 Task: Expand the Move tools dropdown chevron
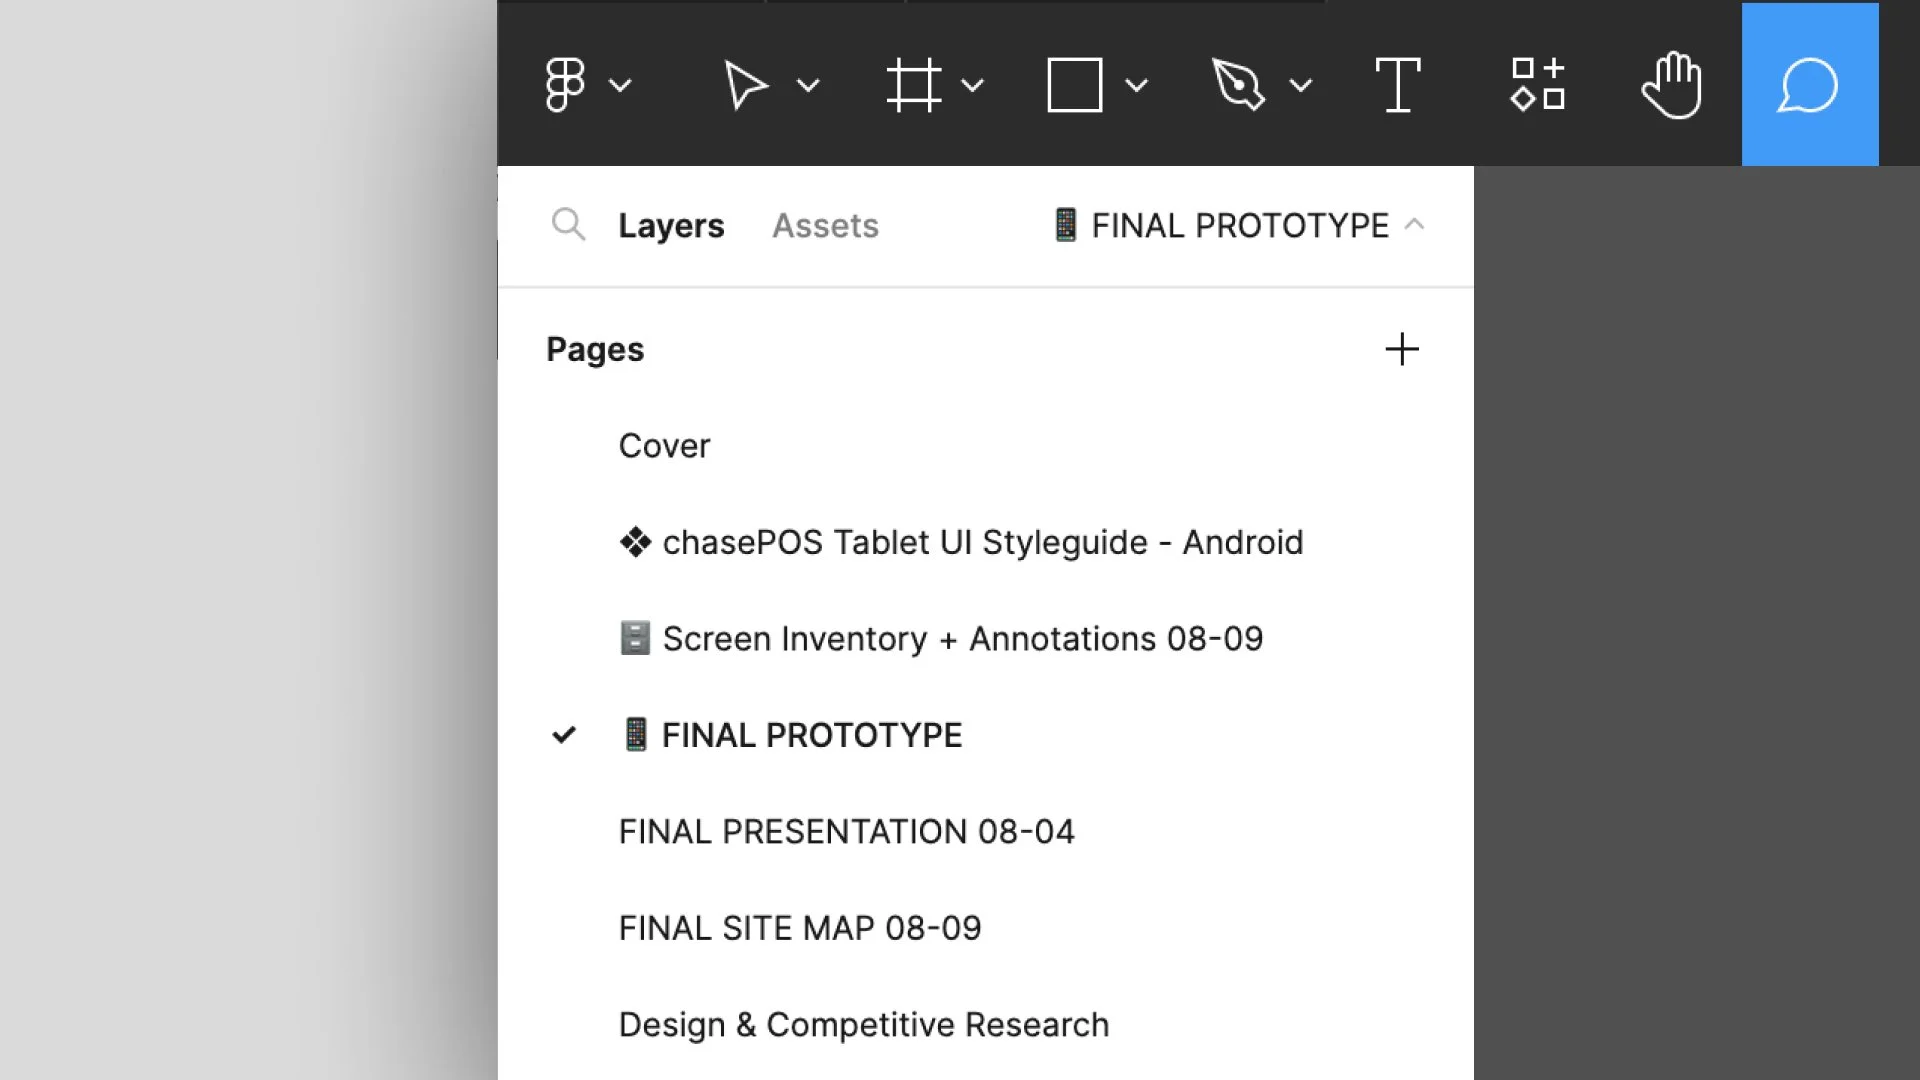tap(808, 85)
